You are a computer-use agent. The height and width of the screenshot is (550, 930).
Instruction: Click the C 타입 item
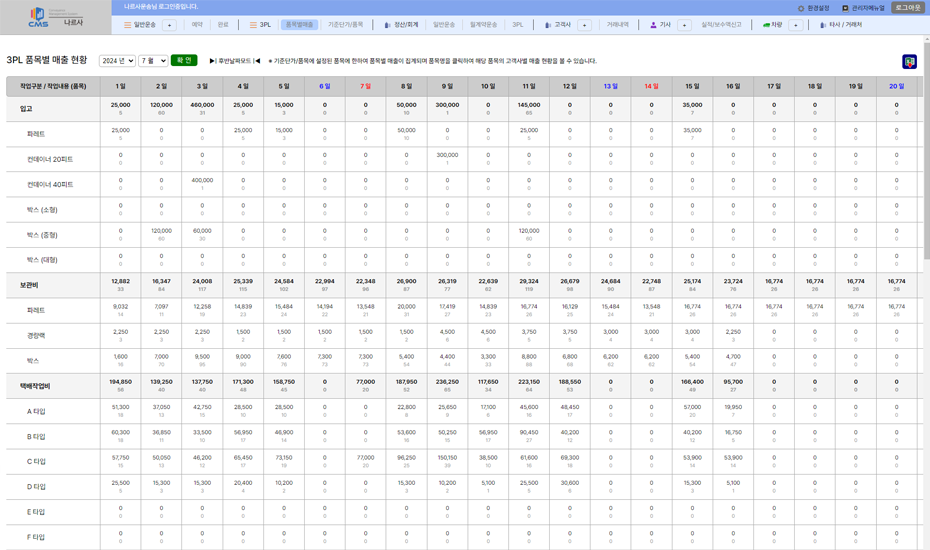tap(36, 462)
